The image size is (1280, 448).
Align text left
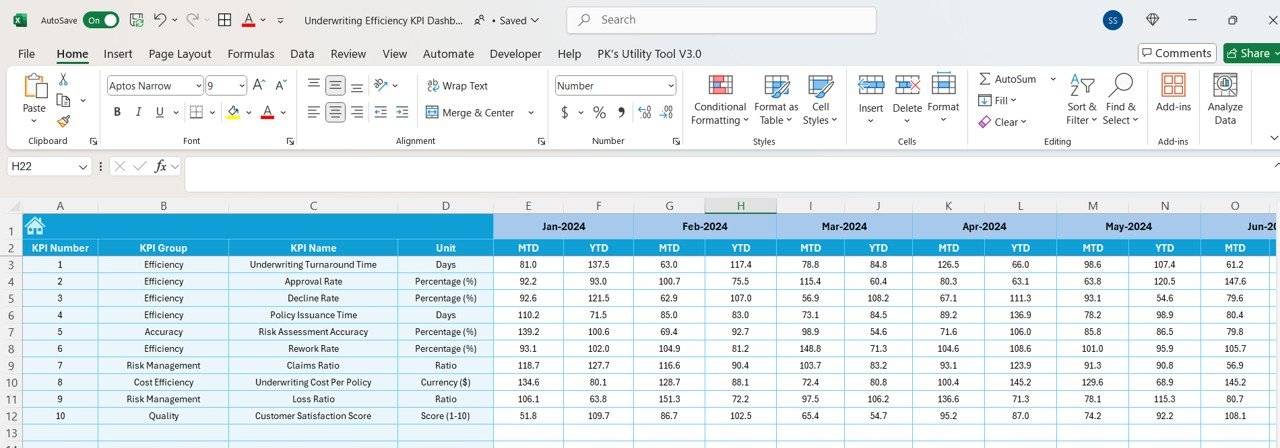[314, 112]
